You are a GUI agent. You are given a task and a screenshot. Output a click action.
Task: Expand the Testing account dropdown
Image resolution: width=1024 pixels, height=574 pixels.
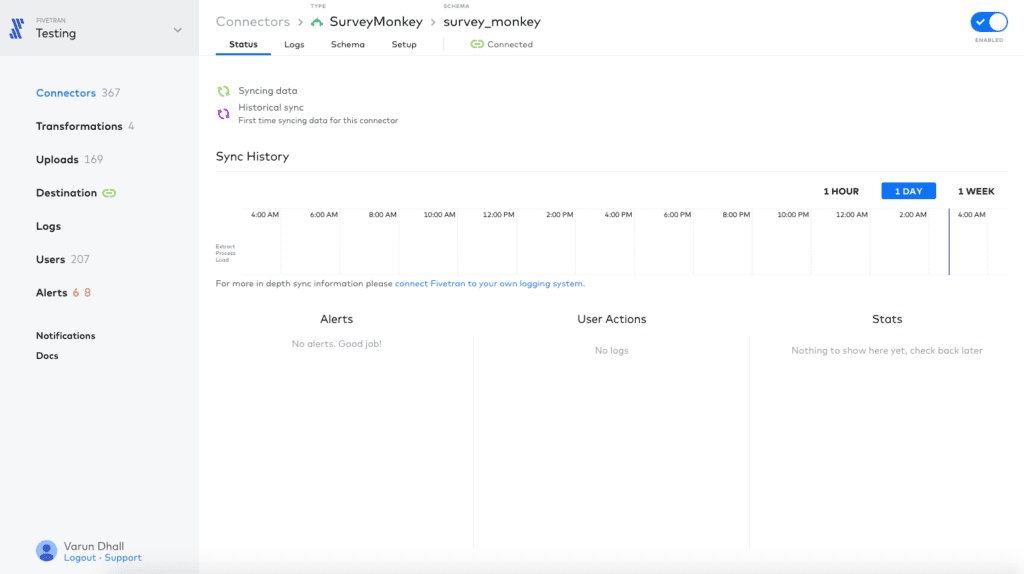point(177,30)
